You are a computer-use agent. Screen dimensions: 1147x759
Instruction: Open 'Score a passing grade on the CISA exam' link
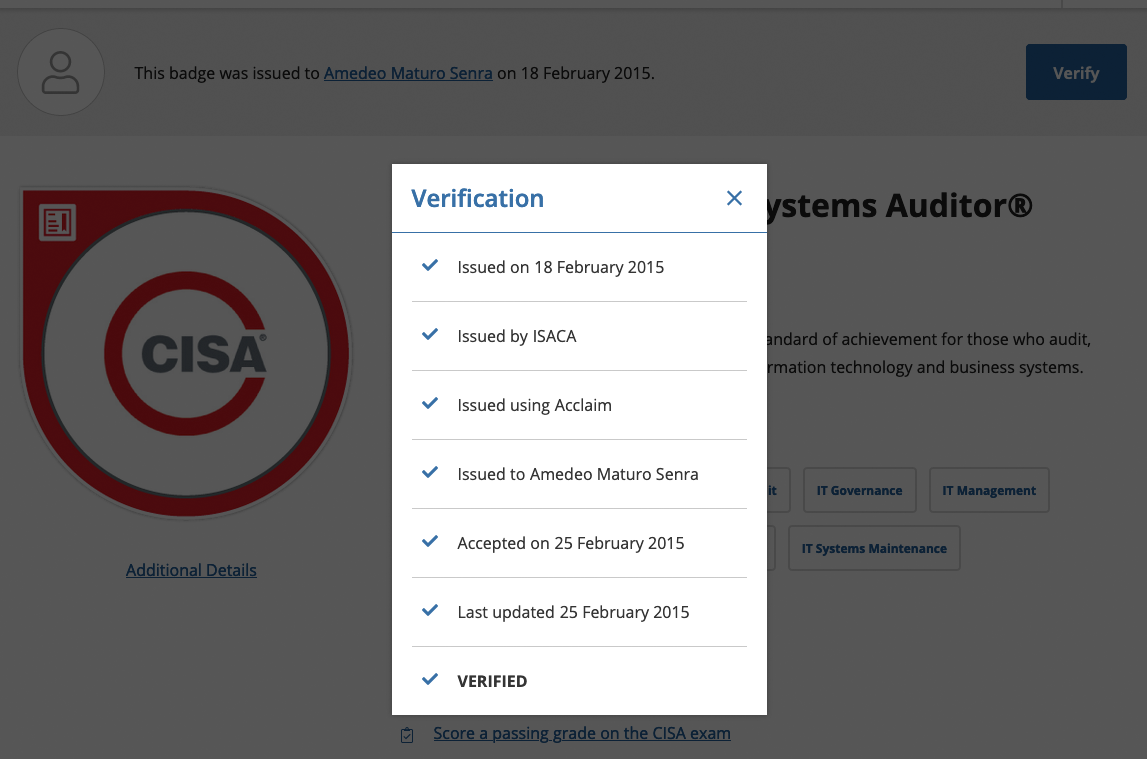click(x=582, y=733)
